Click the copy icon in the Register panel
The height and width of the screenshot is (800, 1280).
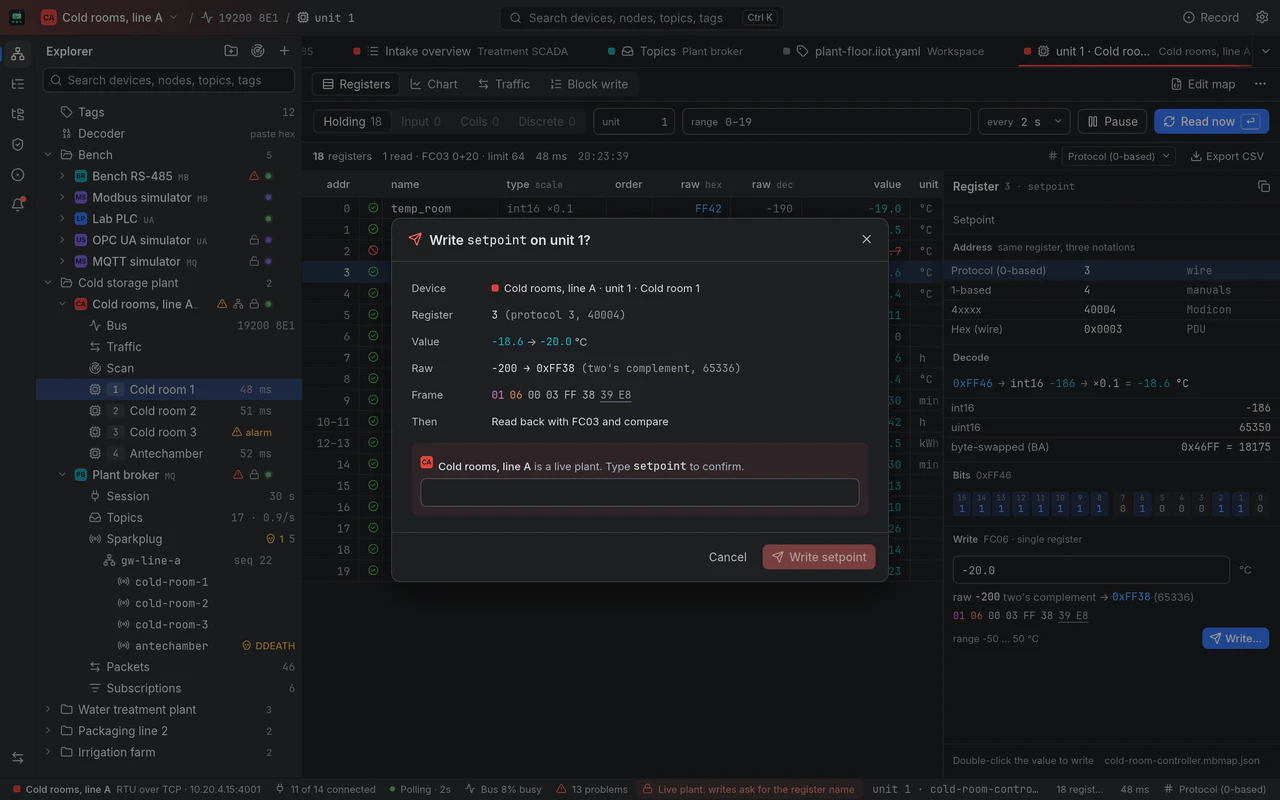click(x=1263, y=186)
